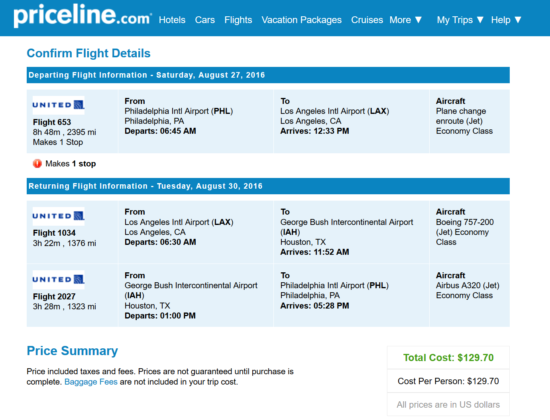Click the Confirm Flight Details heading
Image resolution: width=550 pixels, height=420 pixels.
tap(88, 53)
